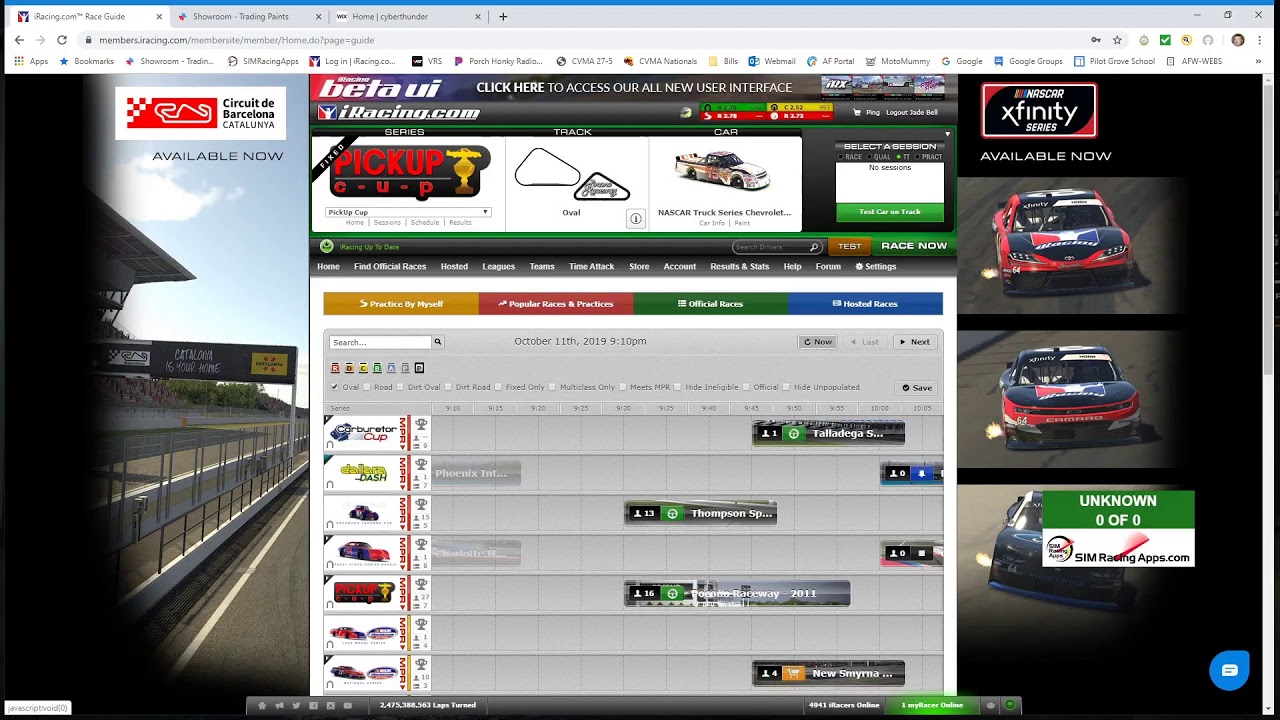This screenshot has width=1280, height=720.
Task: Open the Time Attack menu item
Action: (x=591, y=267)
